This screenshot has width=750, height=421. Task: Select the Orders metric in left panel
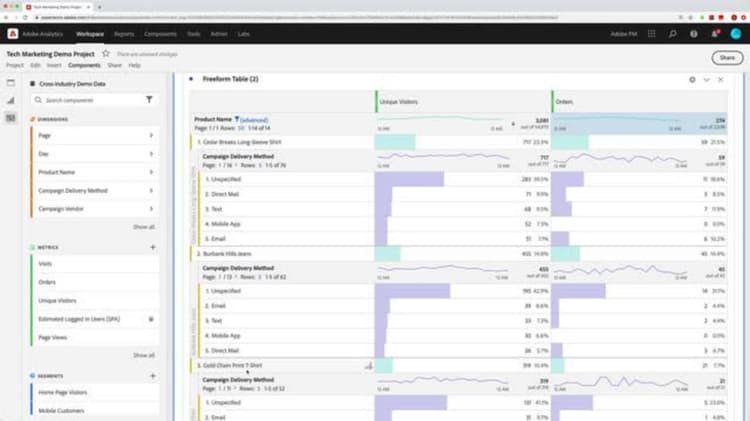tap(95, 282)
